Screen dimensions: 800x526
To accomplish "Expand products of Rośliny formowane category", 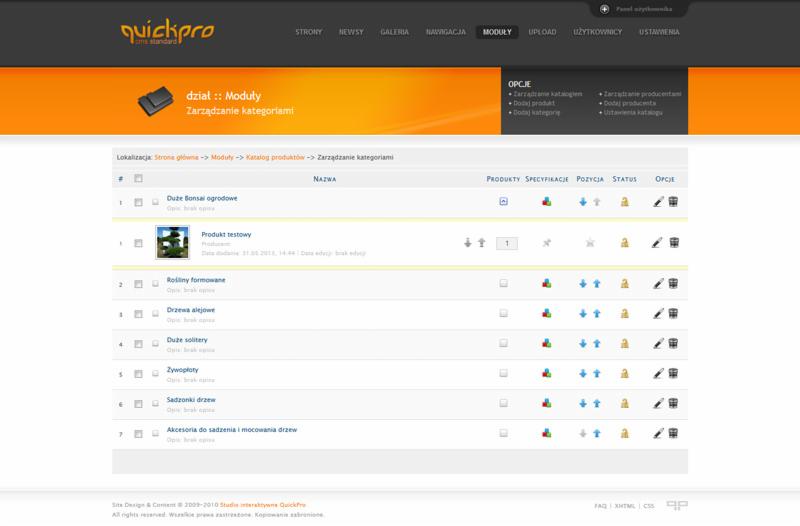I will [x=503, y=284].
